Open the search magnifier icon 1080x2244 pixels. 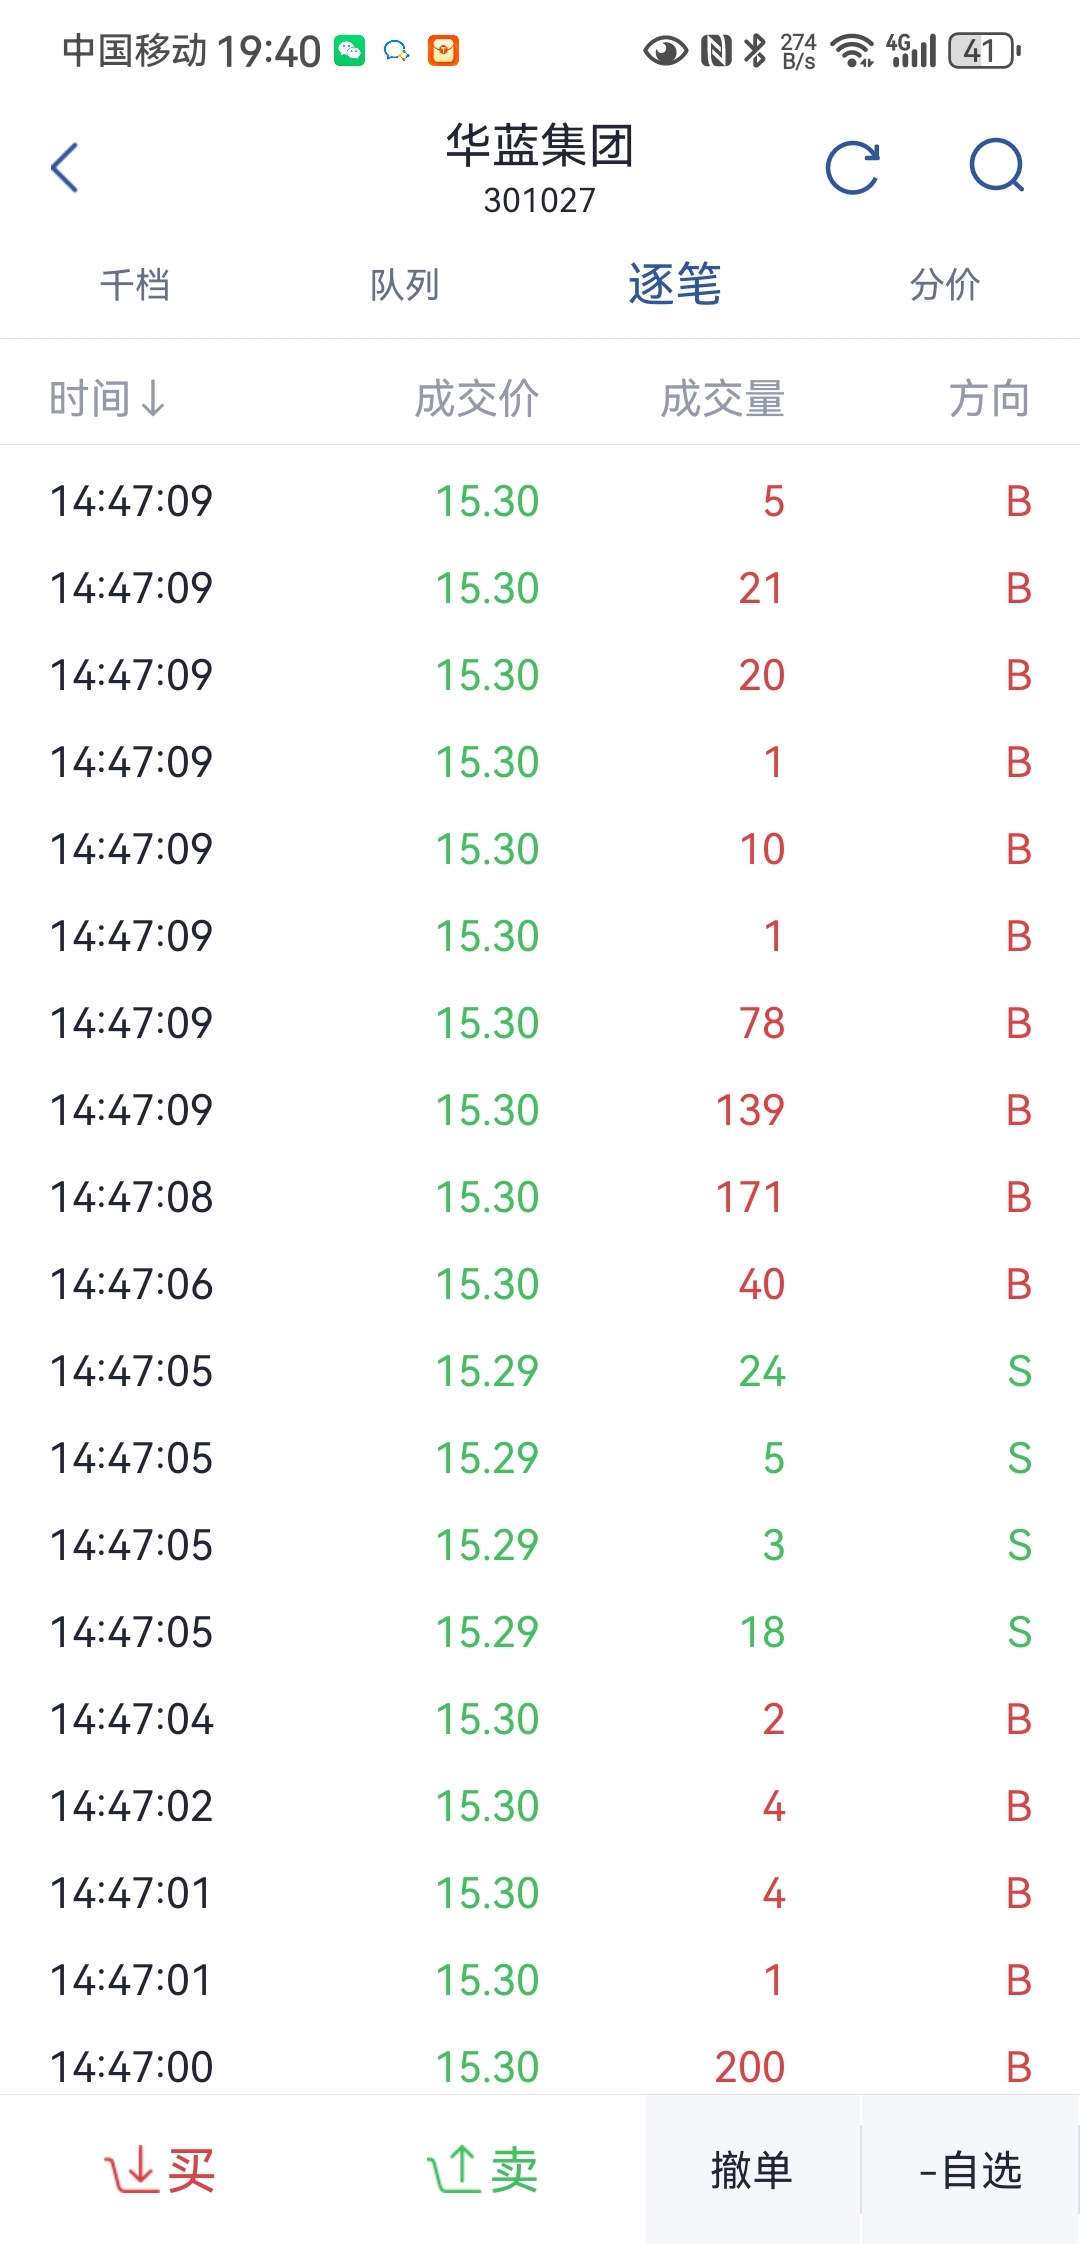(998, 166)
